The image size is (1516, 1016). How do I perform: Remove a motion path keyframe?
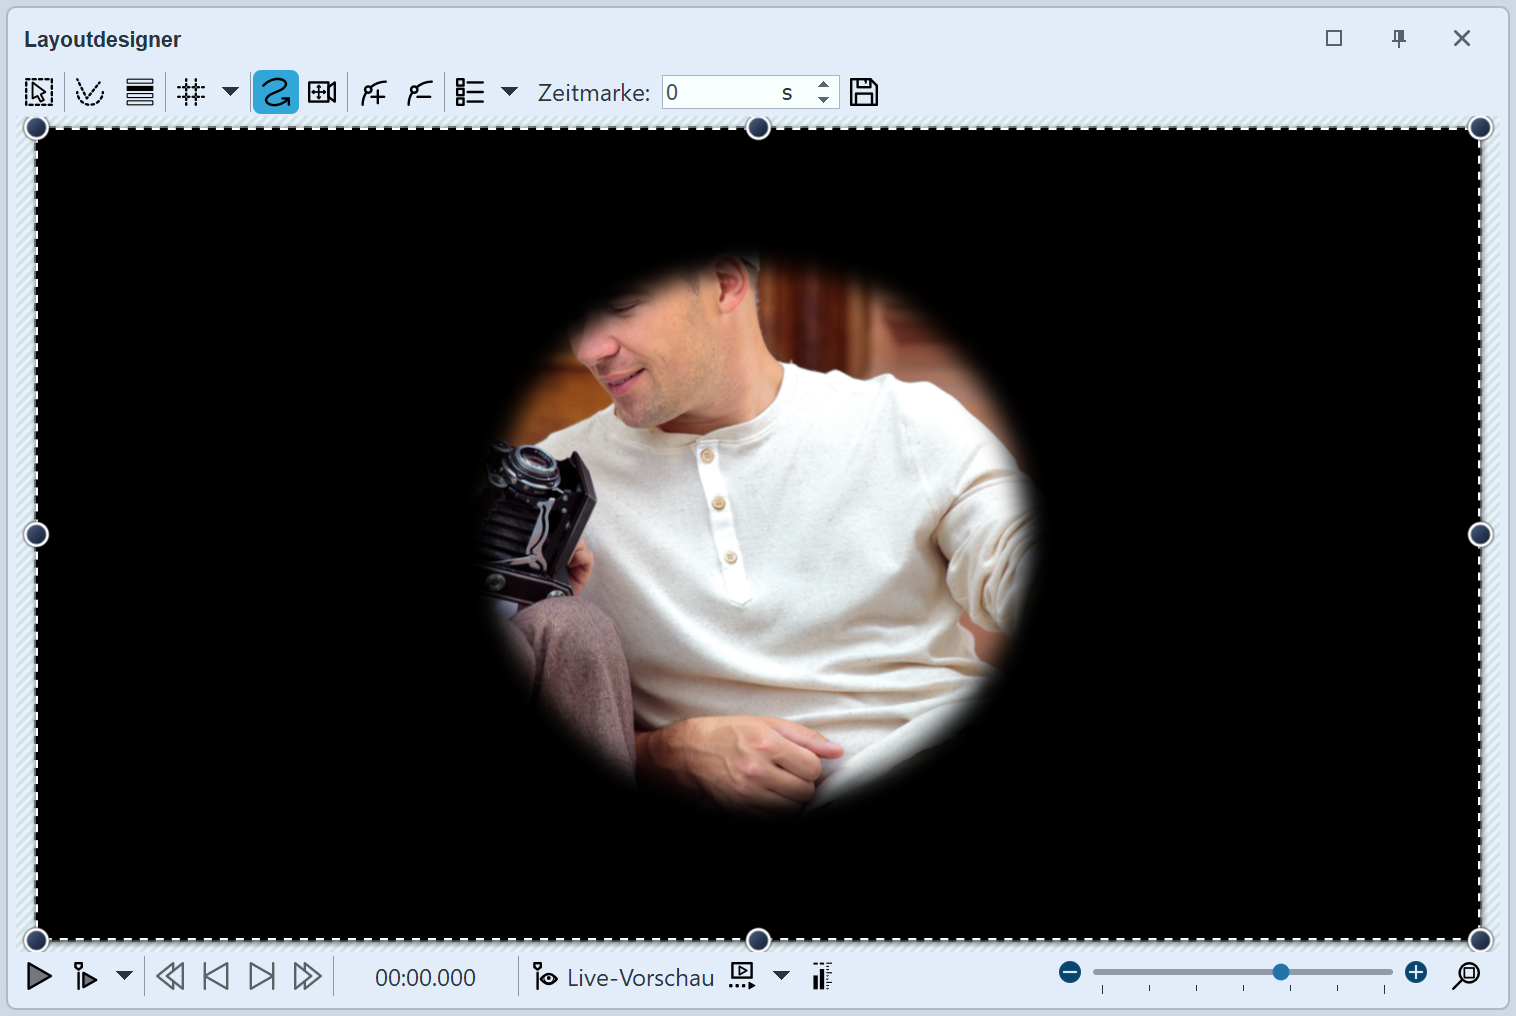pyautogui.click(x=420, y=93)
